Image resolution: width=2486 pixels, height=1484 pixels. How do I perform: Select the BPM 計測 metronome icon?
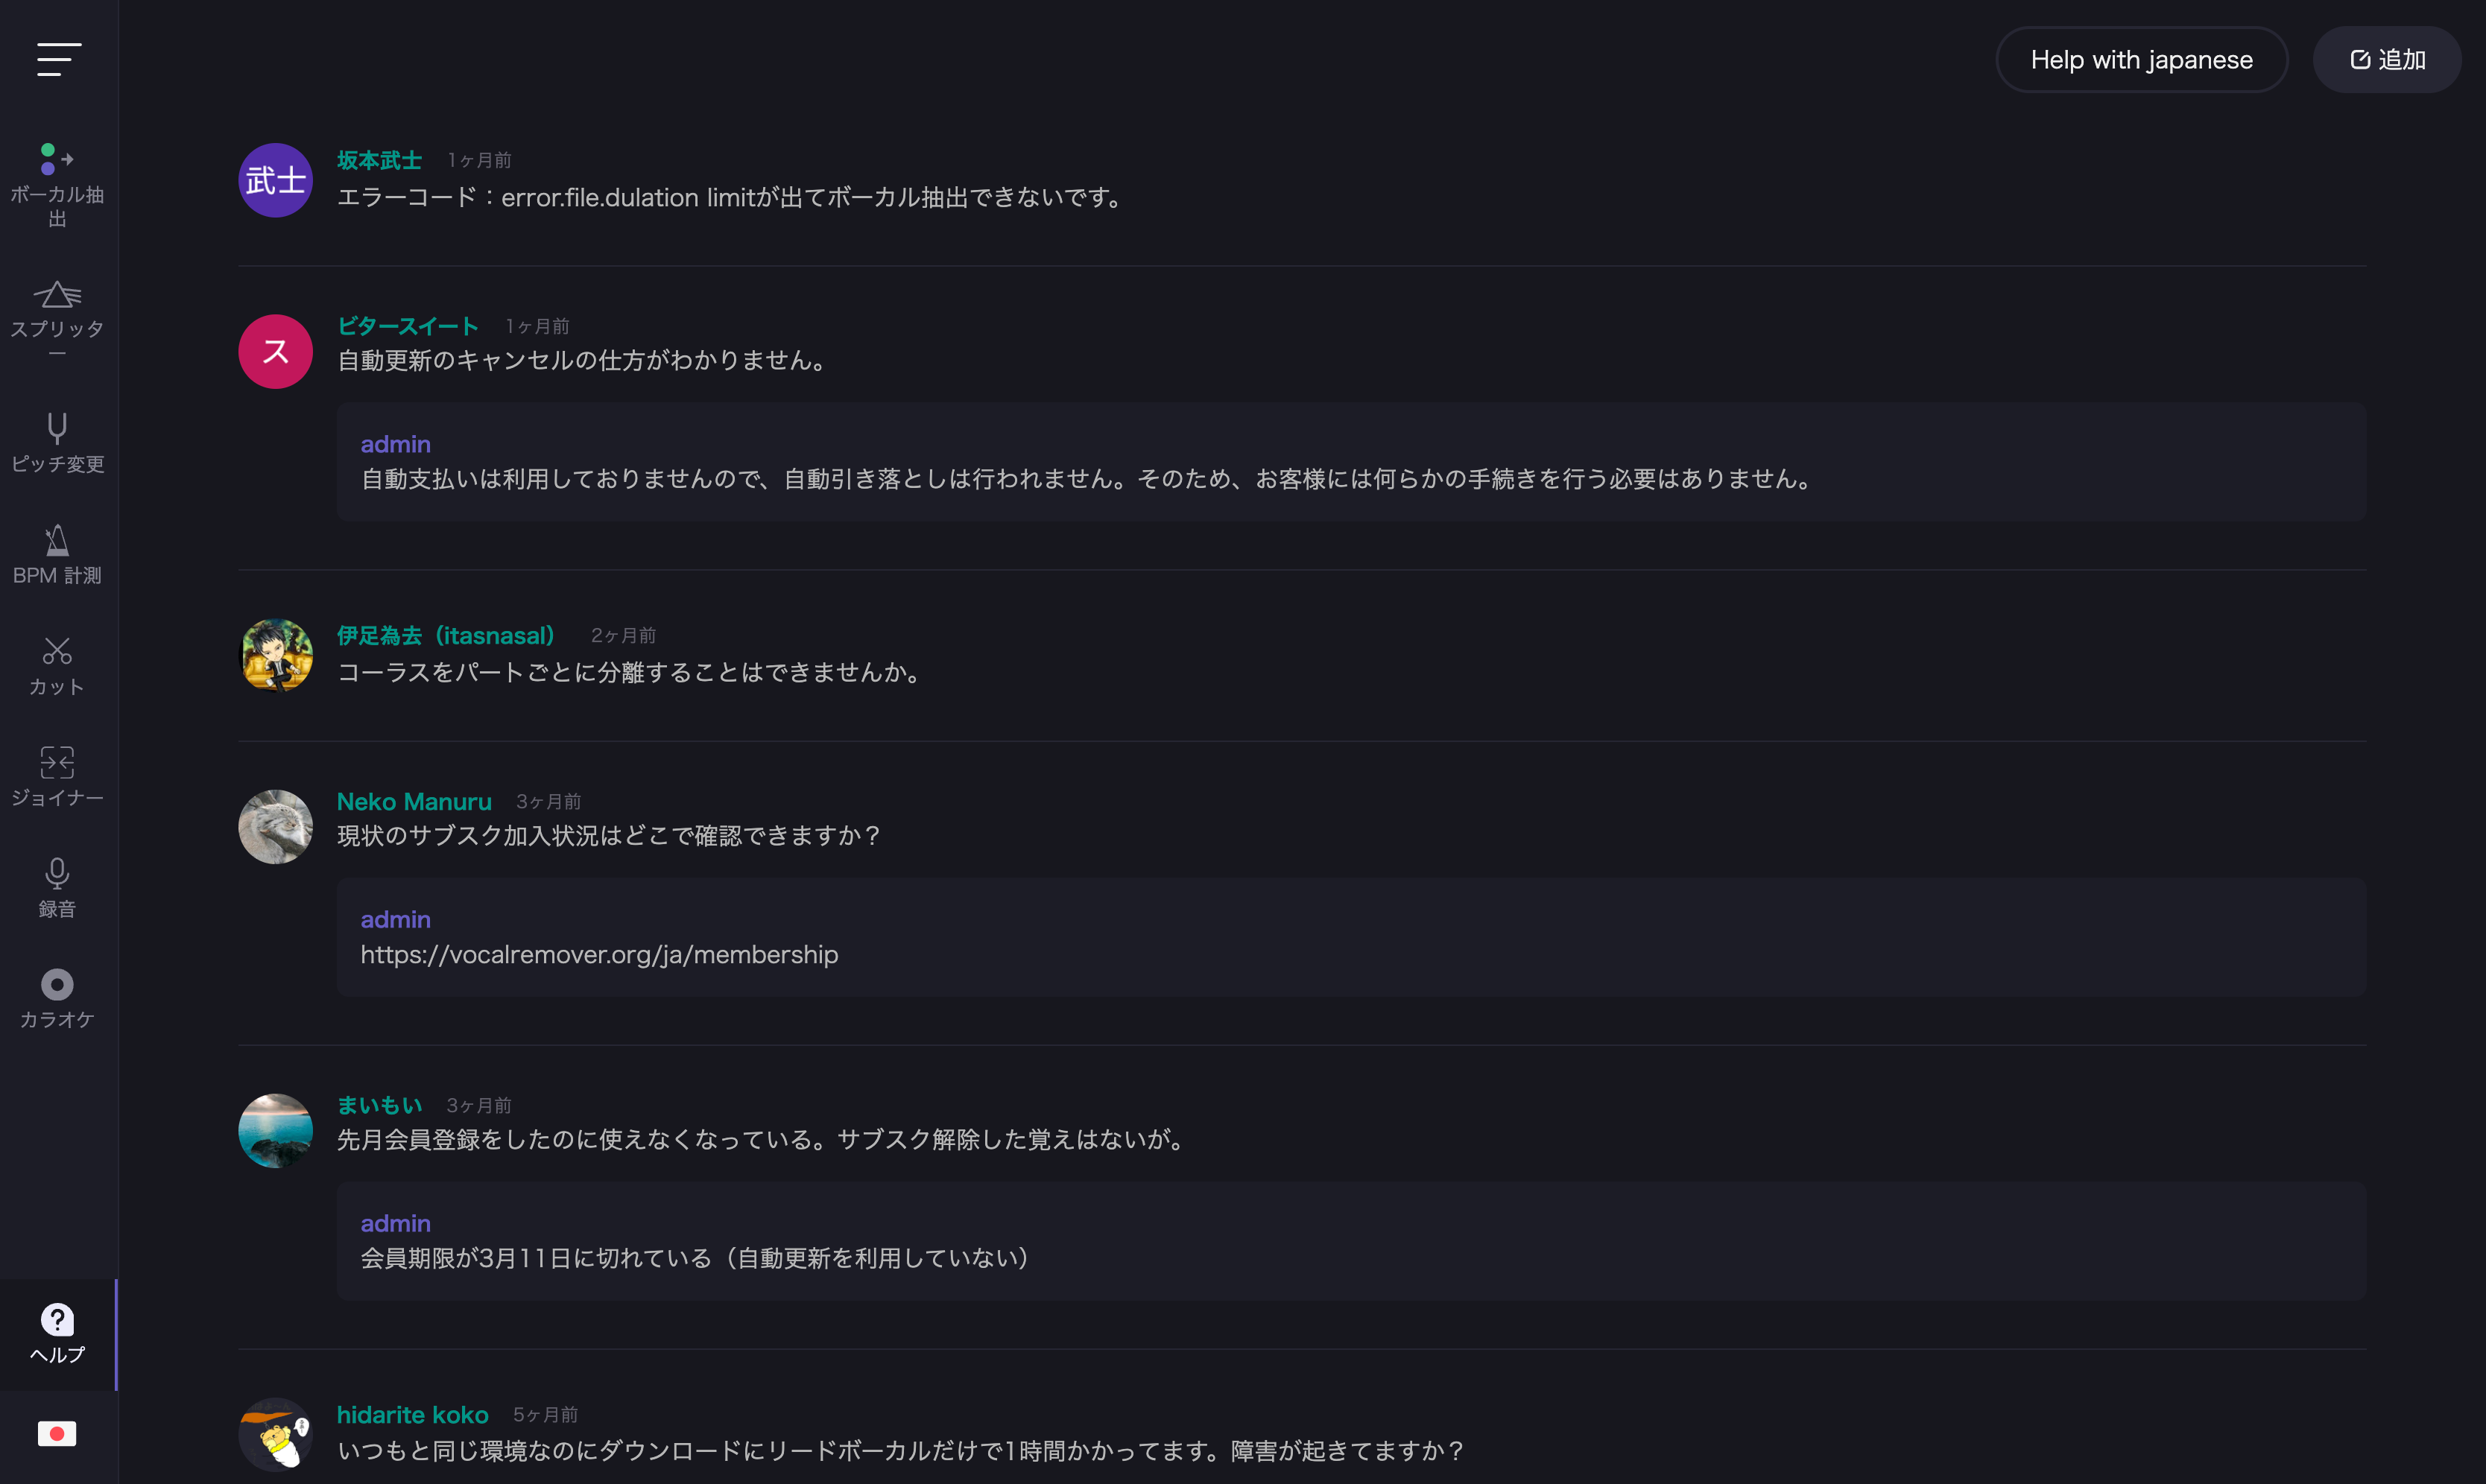click(x=57, y=554)
